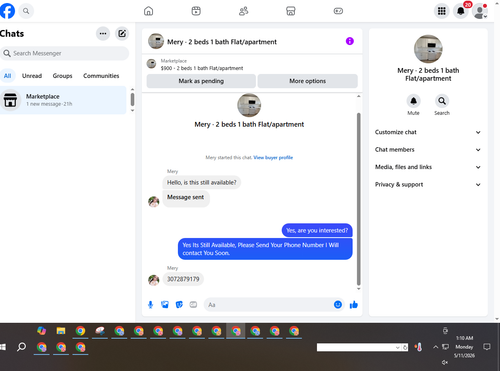Select the Groups chats filter
This screenshot has width=500, height=371.
click(x=62, y=76)
